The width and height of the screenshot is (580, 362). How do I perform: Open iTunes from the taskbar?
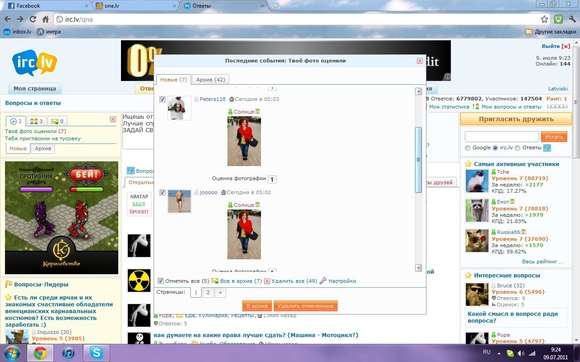click(68, 353)
